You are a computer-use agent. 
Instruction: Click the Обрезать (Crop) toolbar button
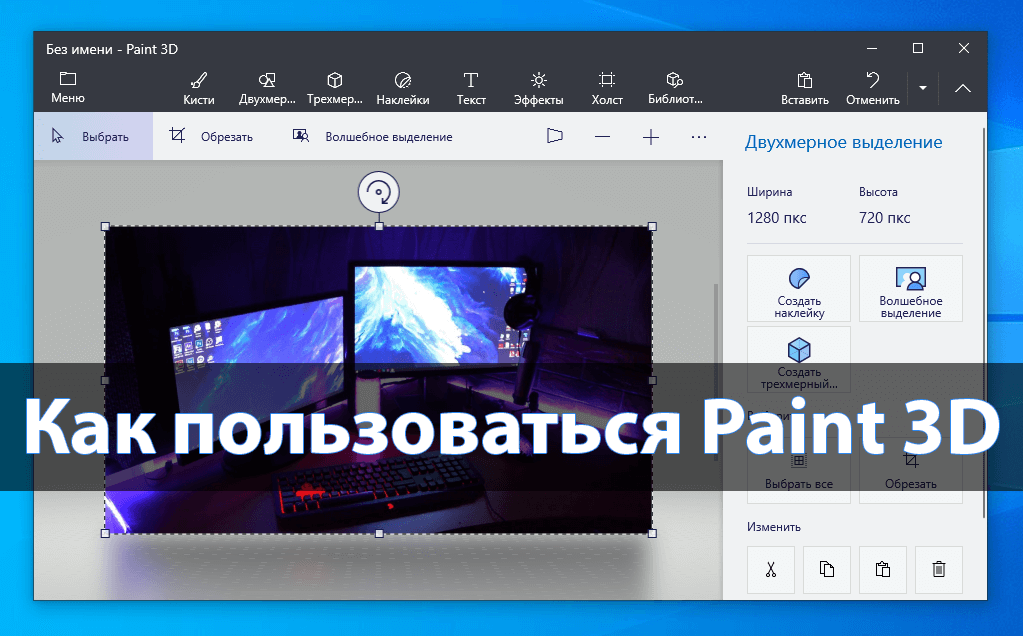[211, 137]
